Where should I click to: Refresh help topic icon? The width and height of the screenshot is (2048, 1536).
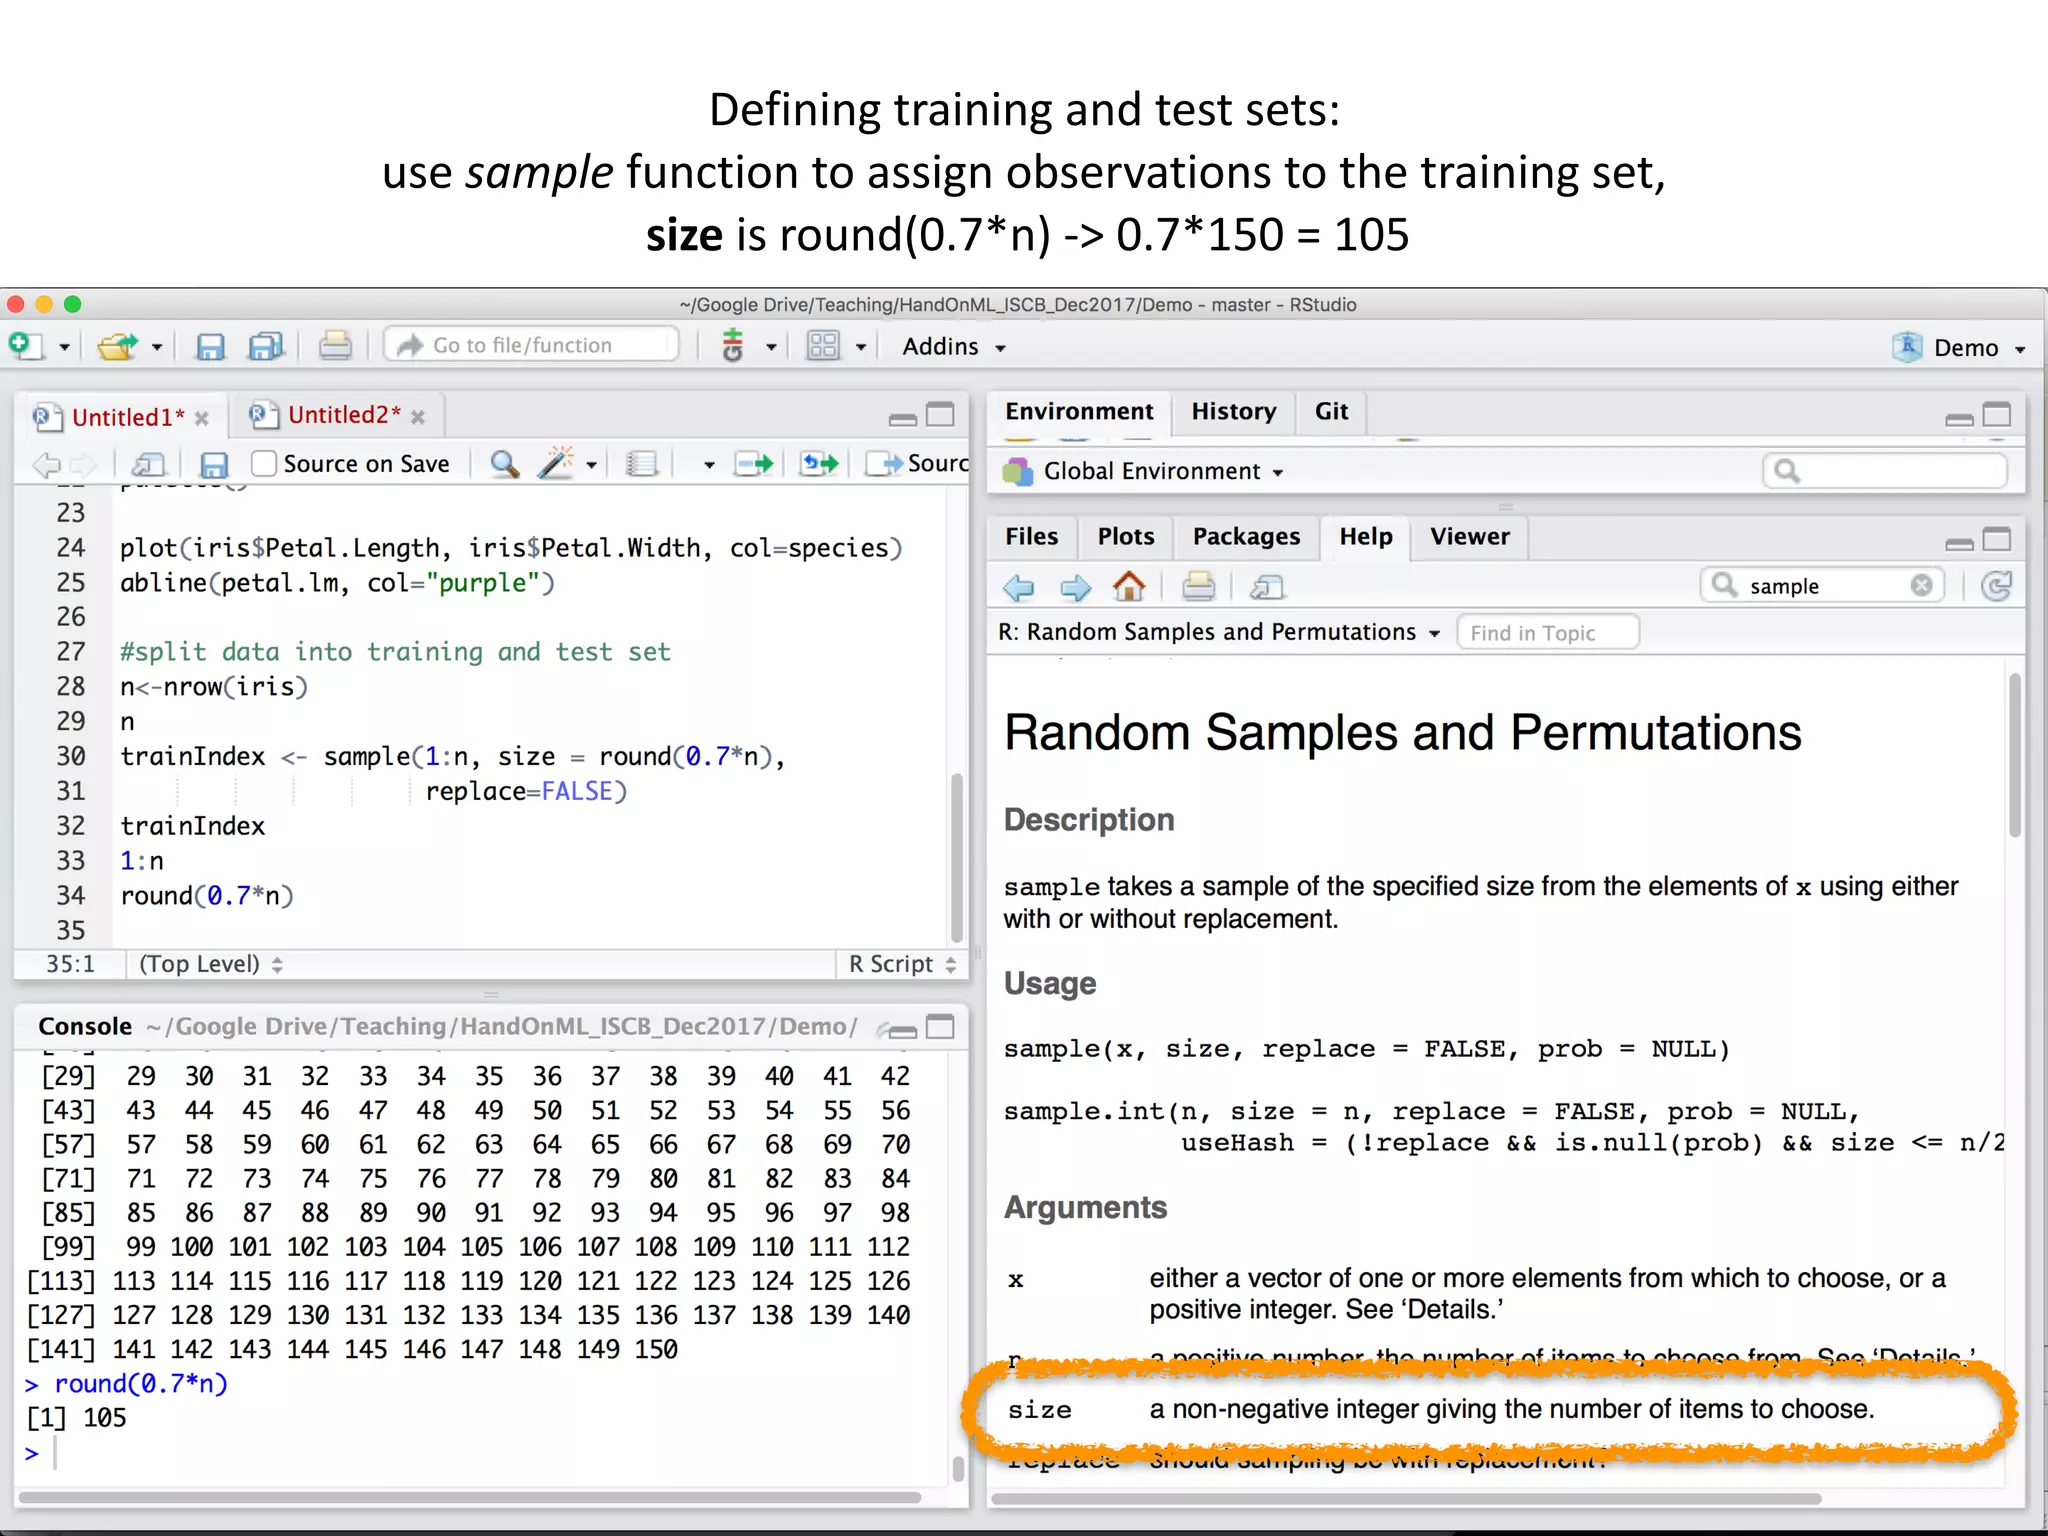click(x=1997, y=586)
